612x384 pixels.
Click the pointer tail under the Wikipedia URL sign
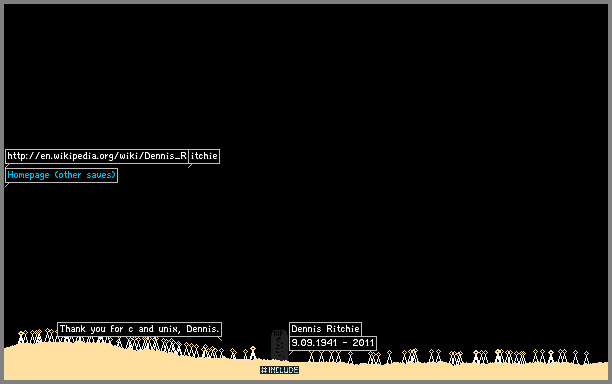coord(7,165)
